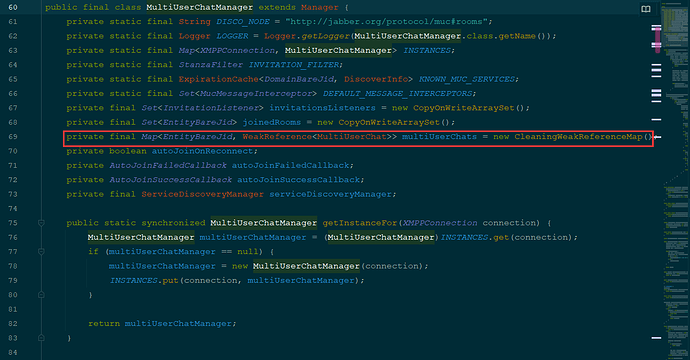Click the InvitationListener type name
The height and width of the screenshot is (360, 690).
click(x=210, y=108)
